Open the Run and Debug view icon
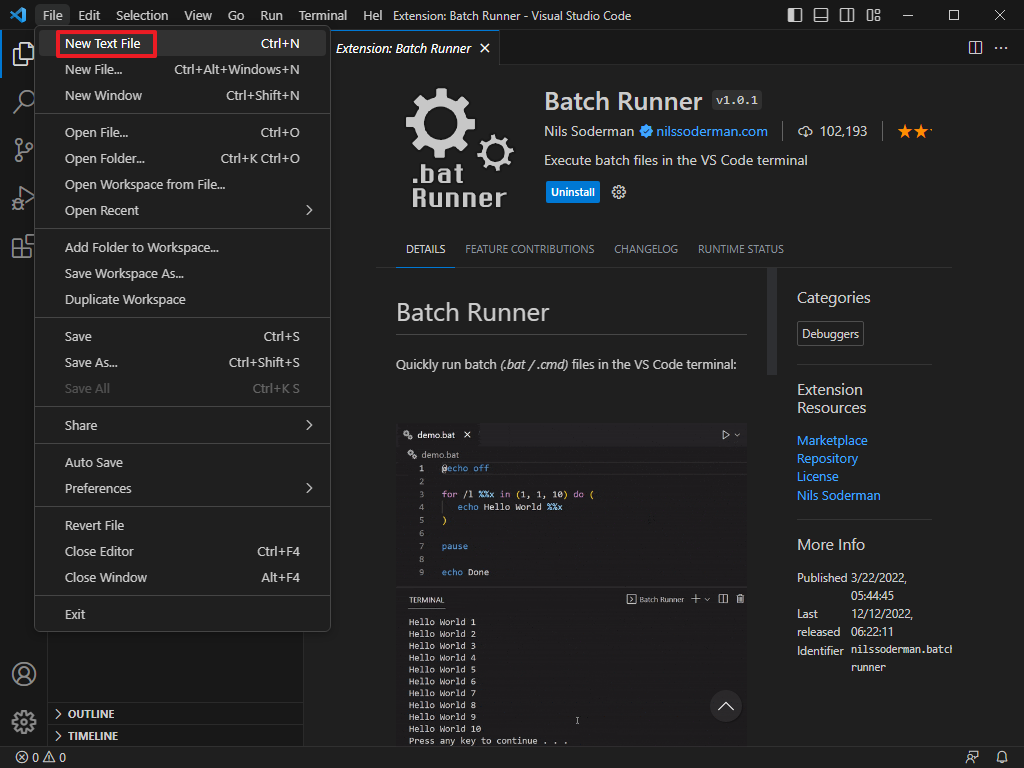Screen dimensions: 1024x768 click(x=23, y=198)
